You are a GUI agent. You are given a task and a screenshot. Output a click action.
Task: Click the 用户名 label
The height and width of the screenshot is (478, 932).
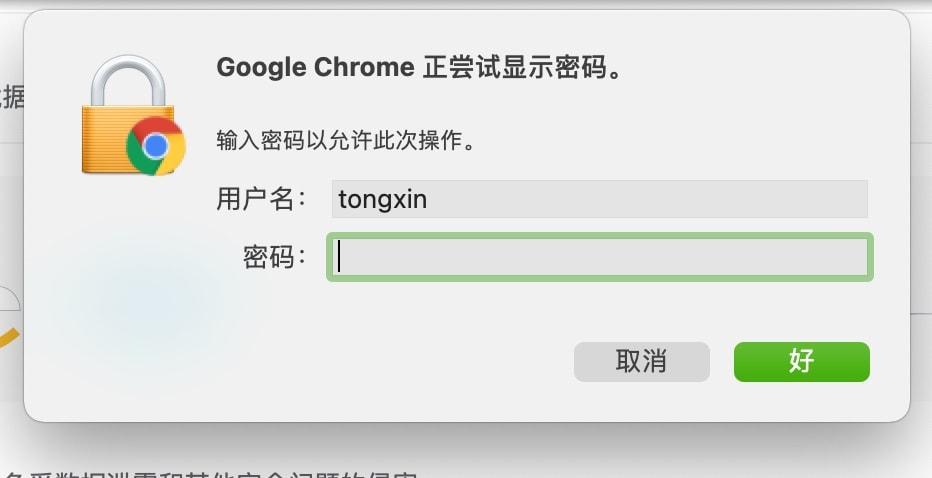[261, 199]
